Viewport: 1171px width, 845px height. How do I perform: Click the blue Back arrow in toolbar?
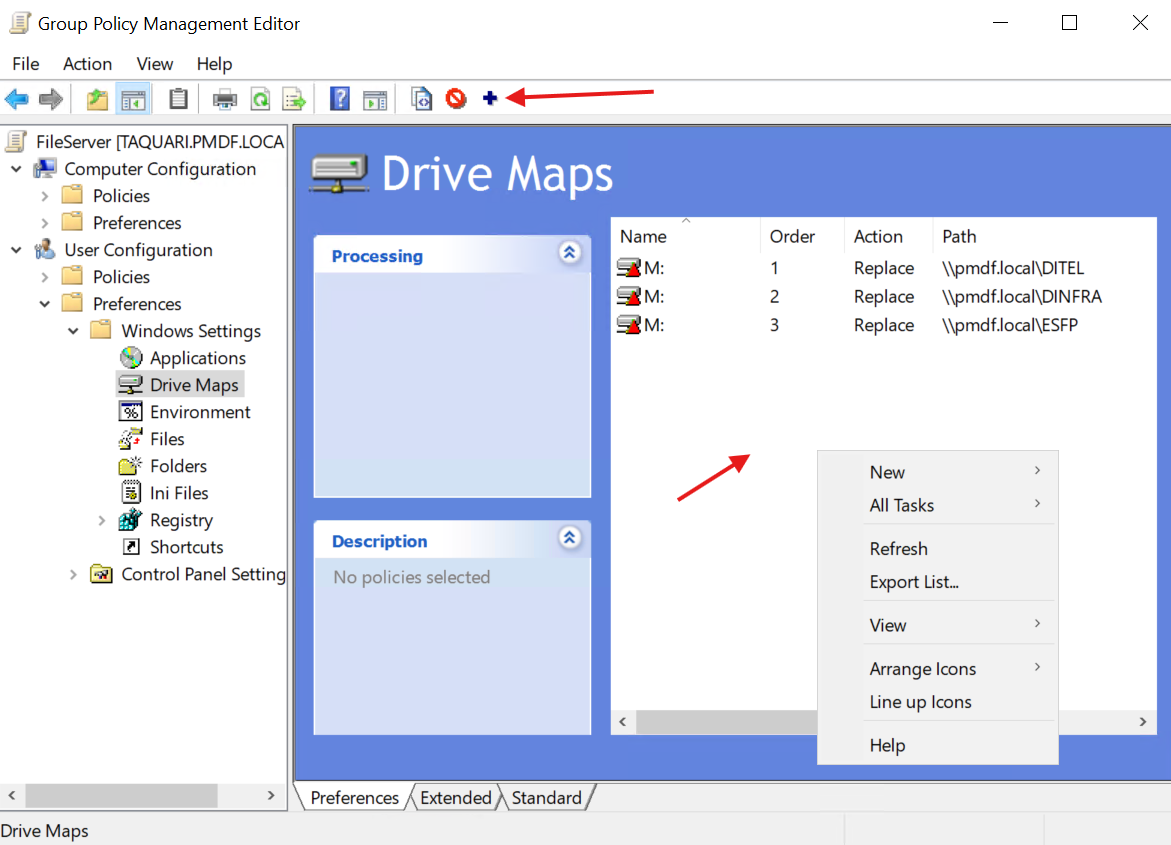click(x=17, y=99)
